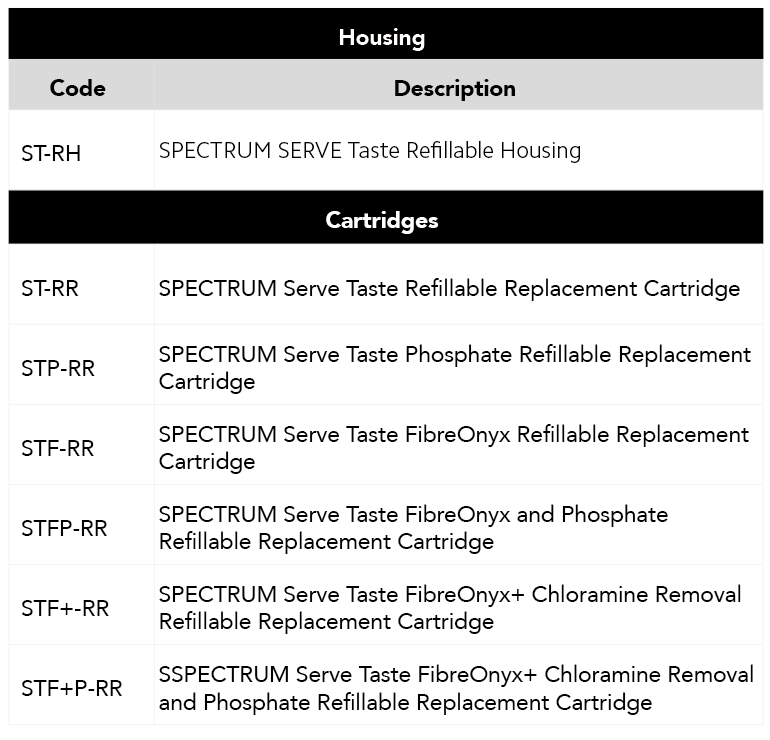This screenshot has height=740, width=770.
Task: Click the ST-RR Replacement Cartridge description
Action: (x=450, y=289)
